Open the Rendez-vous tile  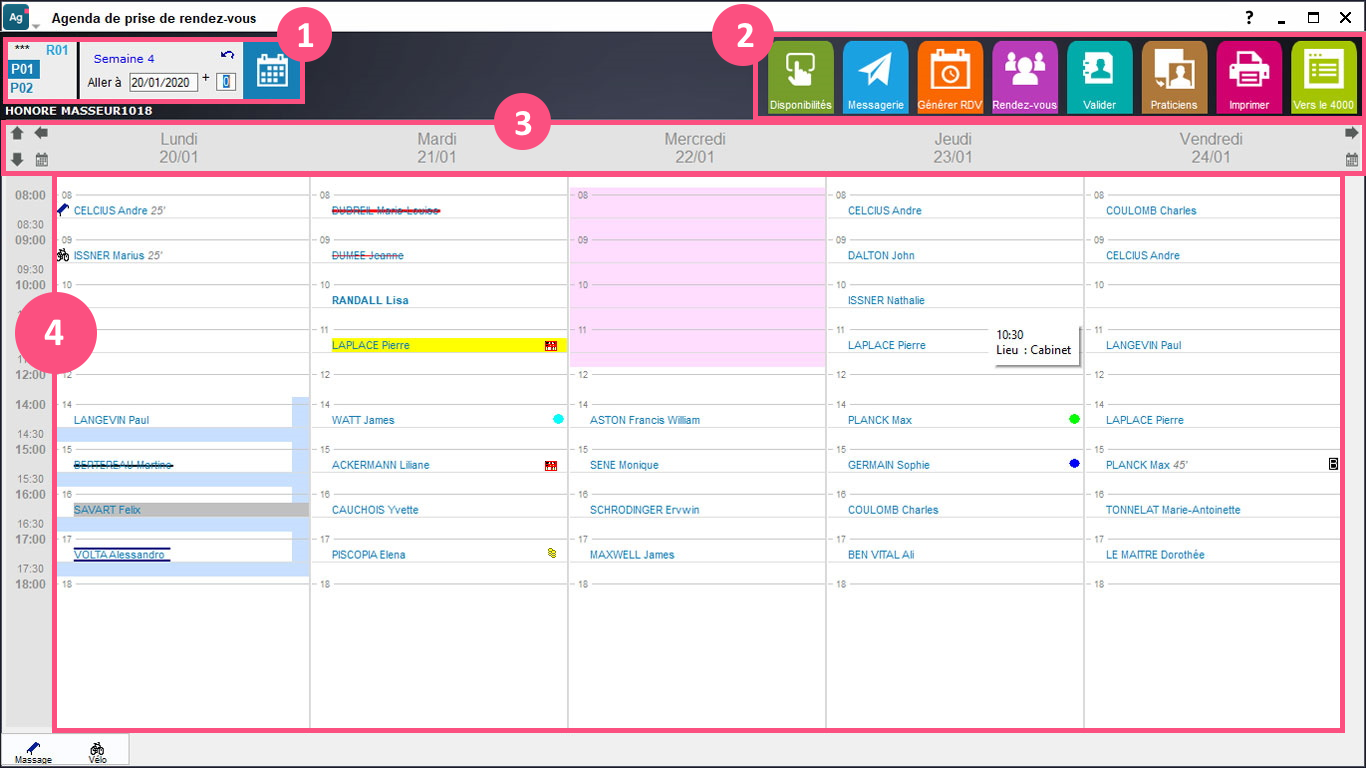click(1025, 77)
